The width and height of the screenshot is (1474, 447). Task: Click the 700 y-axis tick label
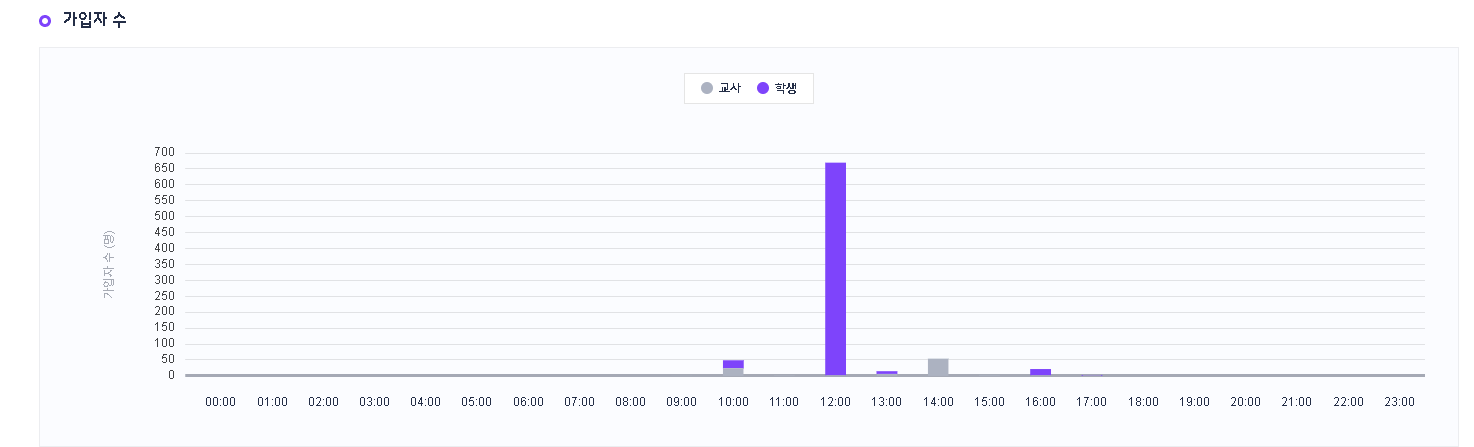point(164,152)
